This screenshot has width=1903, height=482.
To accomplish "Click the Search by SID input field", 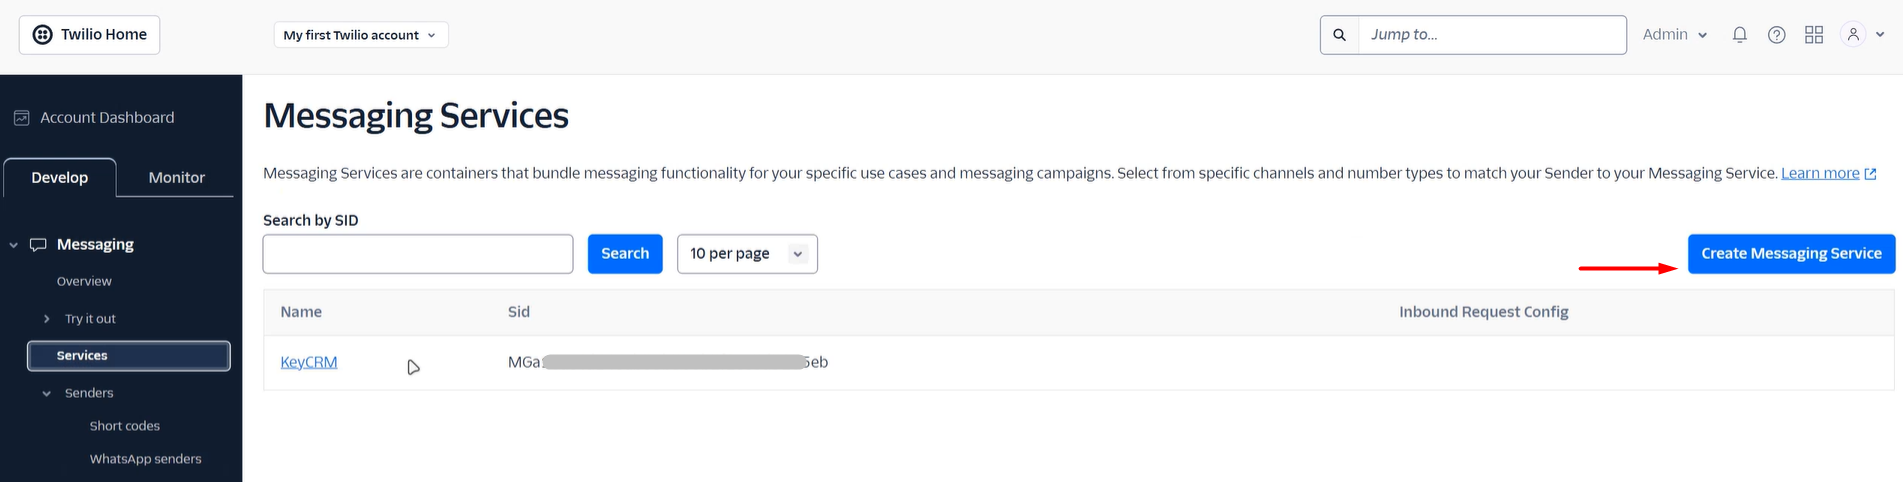I will [417, 254].
